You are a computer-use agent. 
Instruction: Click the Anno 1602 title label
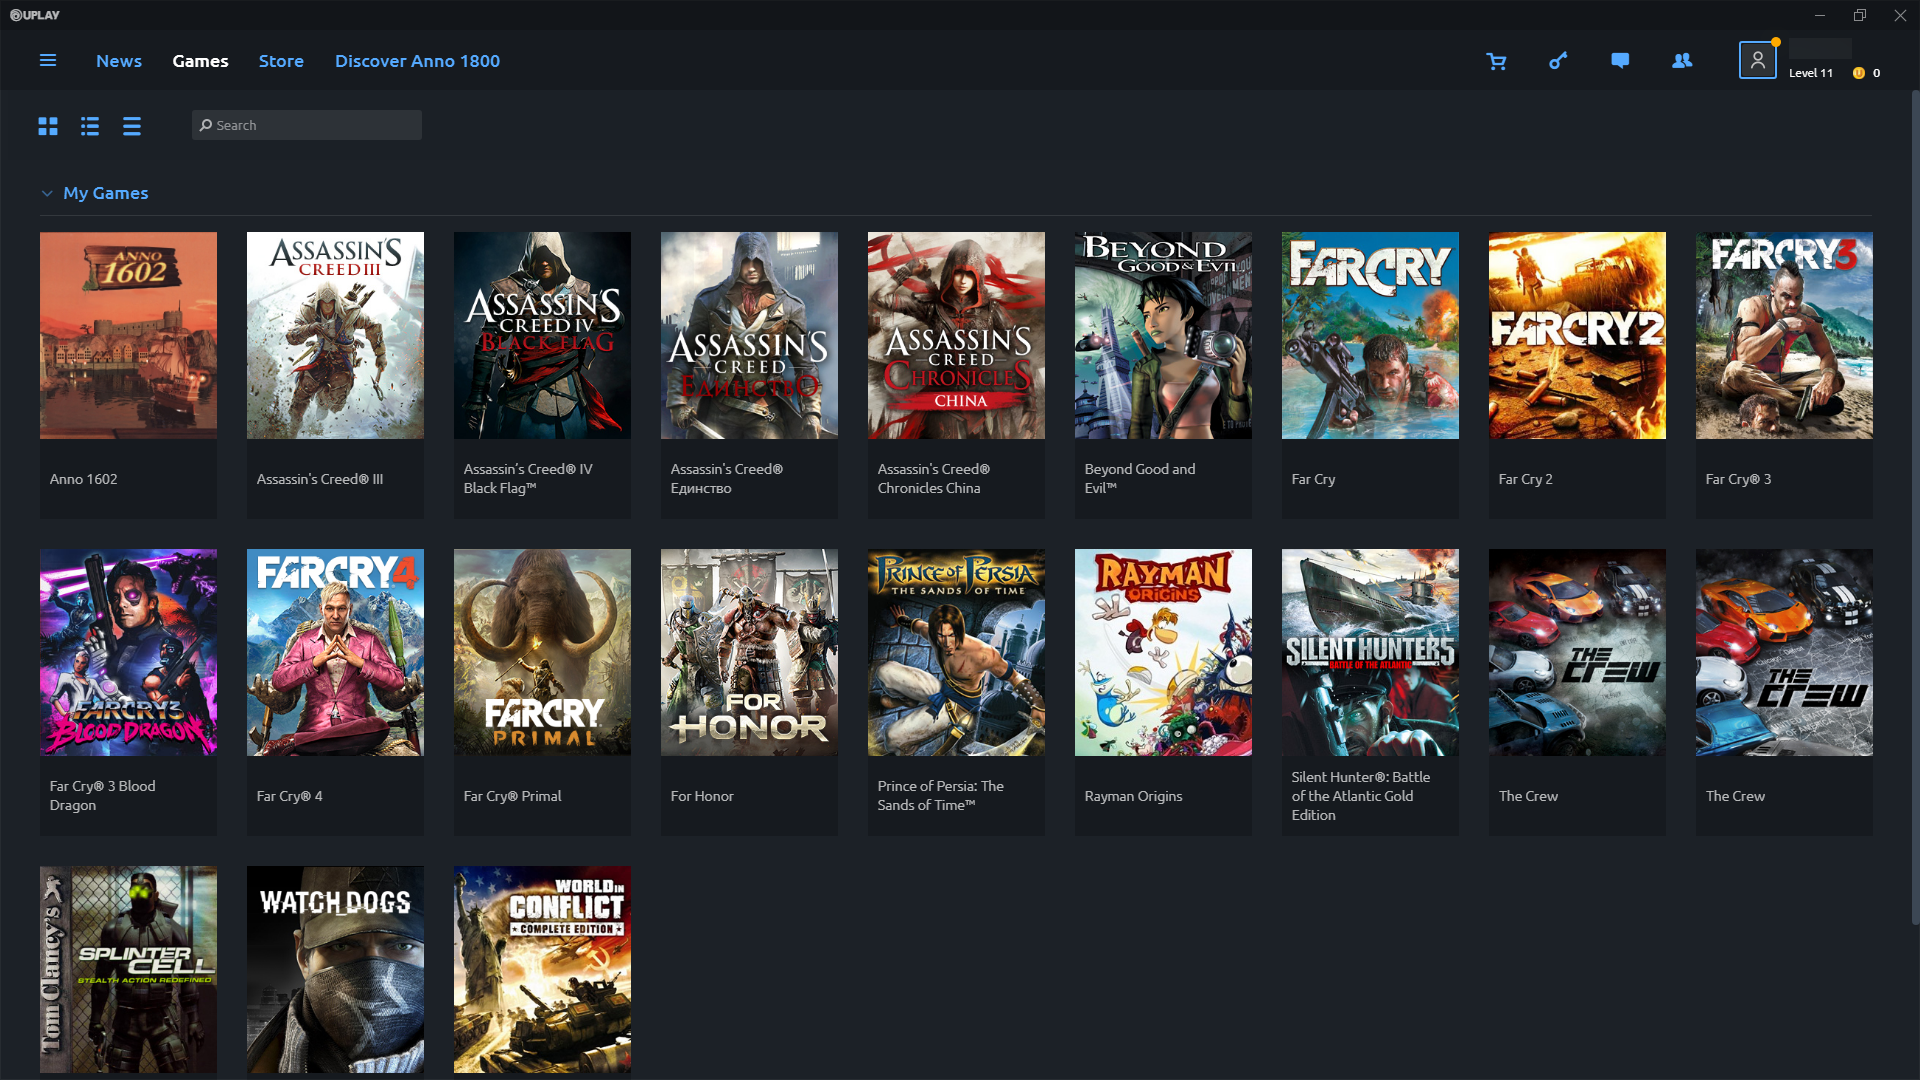(x=84, y=479)
